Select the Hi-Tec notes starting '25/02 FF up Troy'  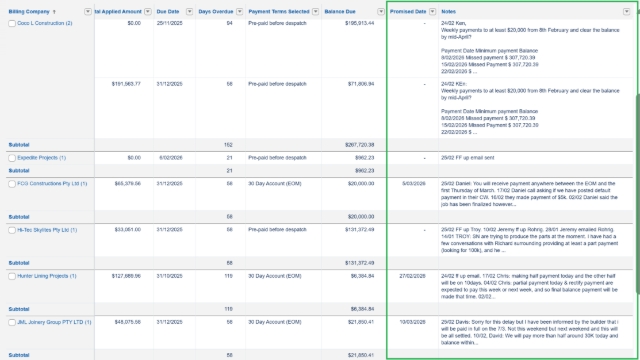[529, 240]
